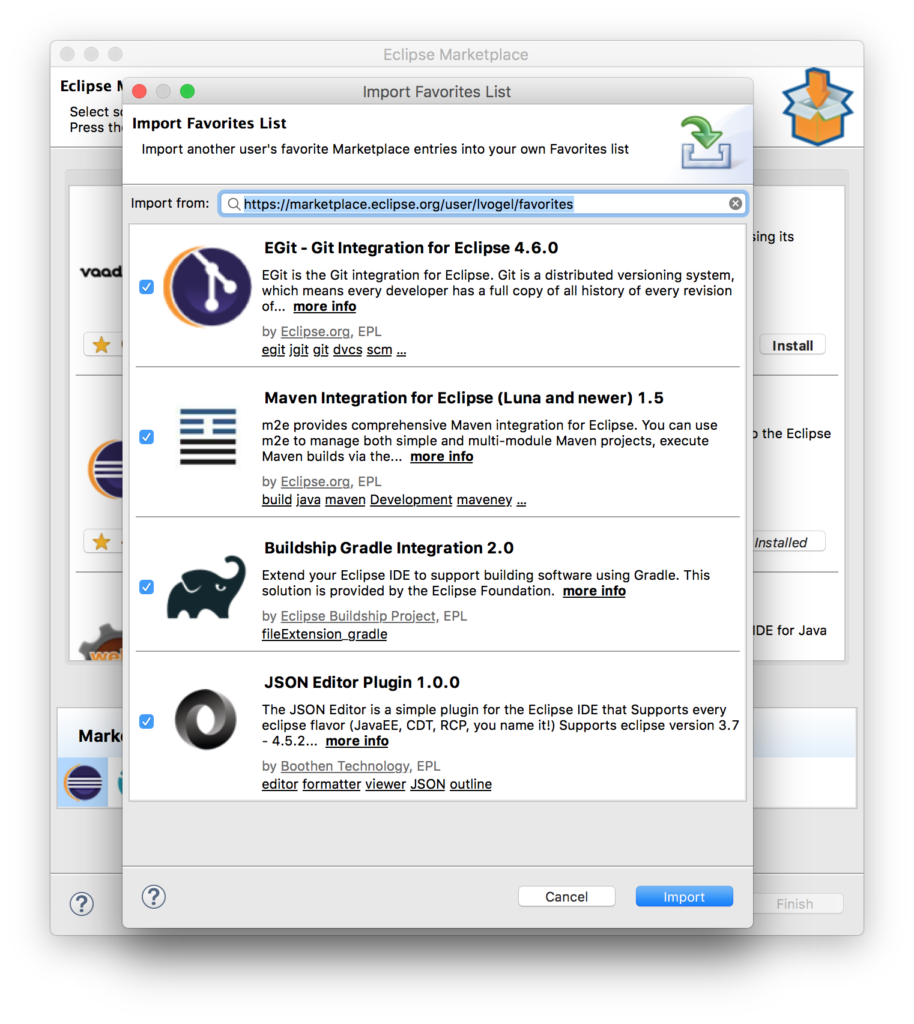Zoom the Import Favorites List dialog window
The image size is (914, 1024).
coord(187,91)
